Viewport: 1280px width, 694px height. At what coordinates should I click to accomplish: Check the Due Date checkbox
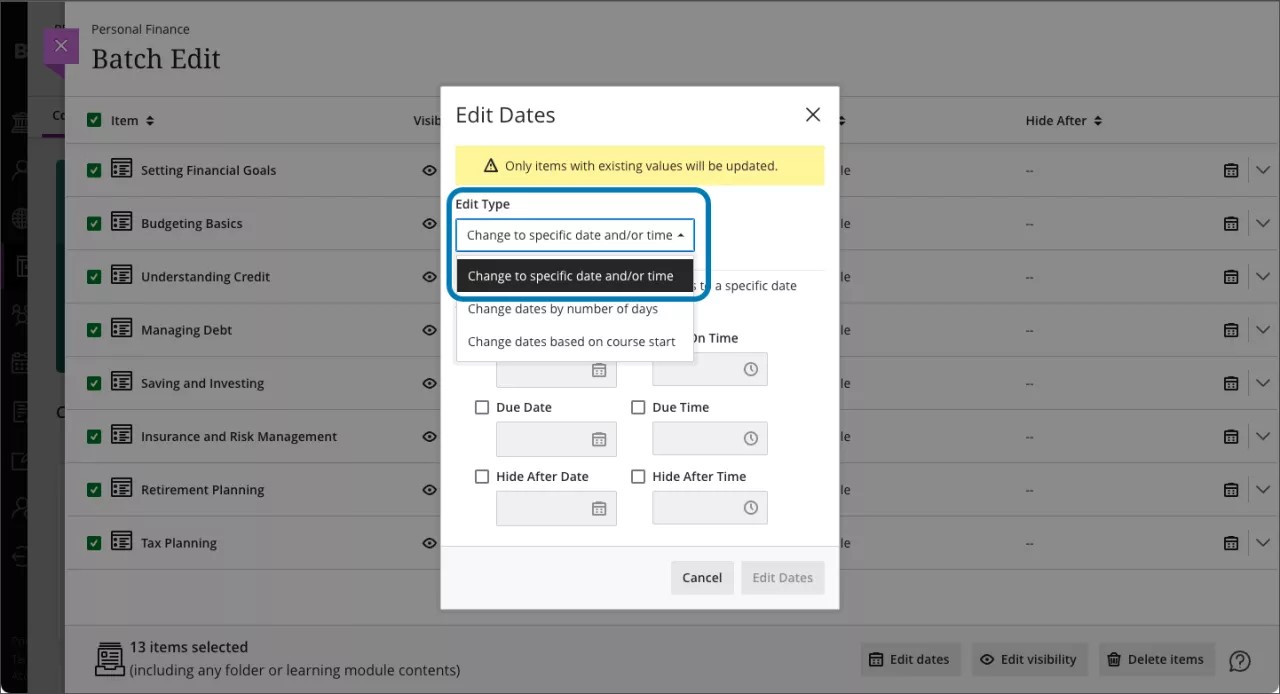tap(482, 407)
